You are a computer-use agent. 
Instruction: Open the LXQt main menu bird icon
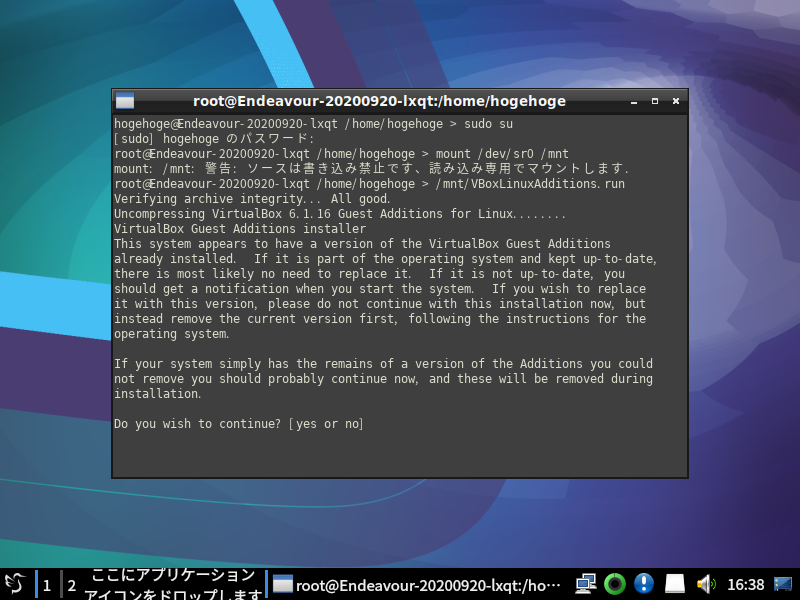(15, 584)
